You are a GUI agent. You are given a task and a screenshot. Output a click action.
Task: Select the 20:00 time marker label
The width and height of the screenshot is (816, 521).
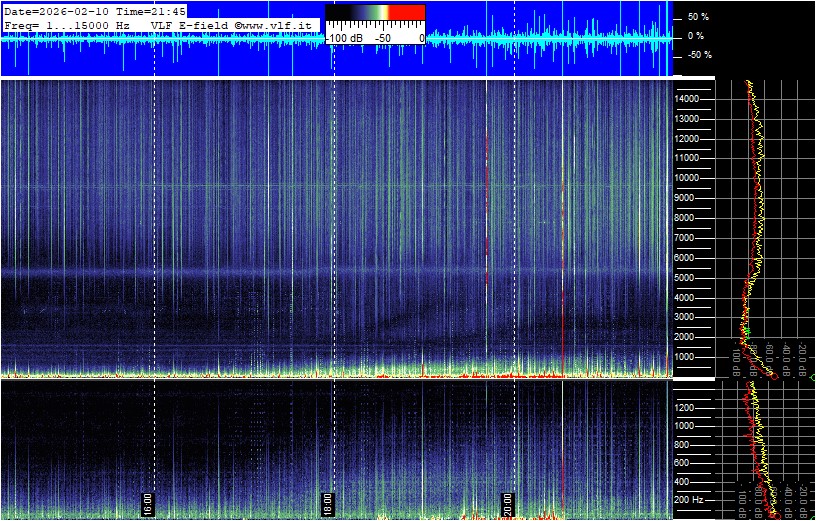point(508,502)
